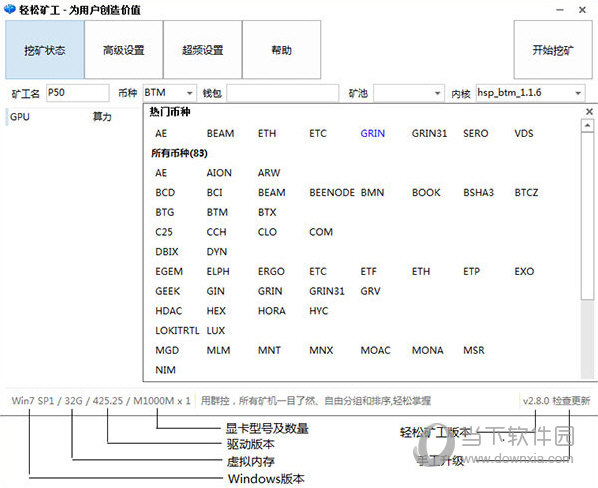This screenshot has height=488, width=598.
Task: Select LOKITRTL coin
Action: point(177,331)
